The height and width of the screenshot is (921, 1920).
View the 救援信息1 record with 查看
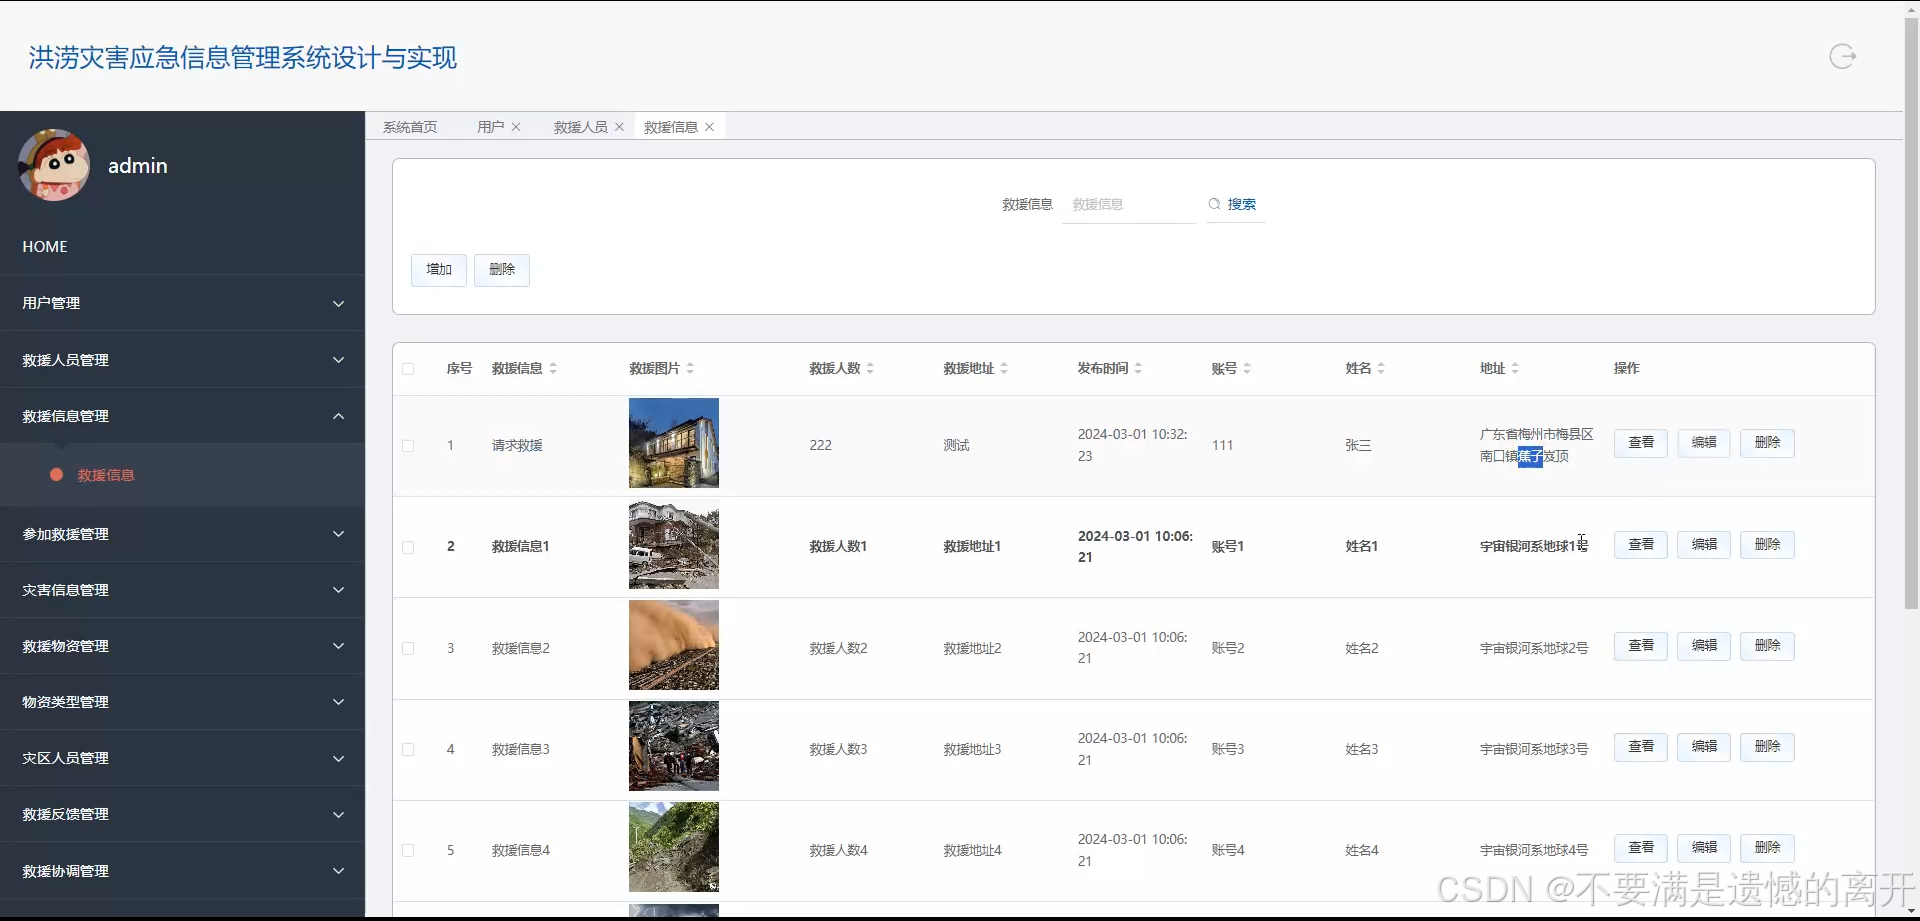tap(1641, 545)
